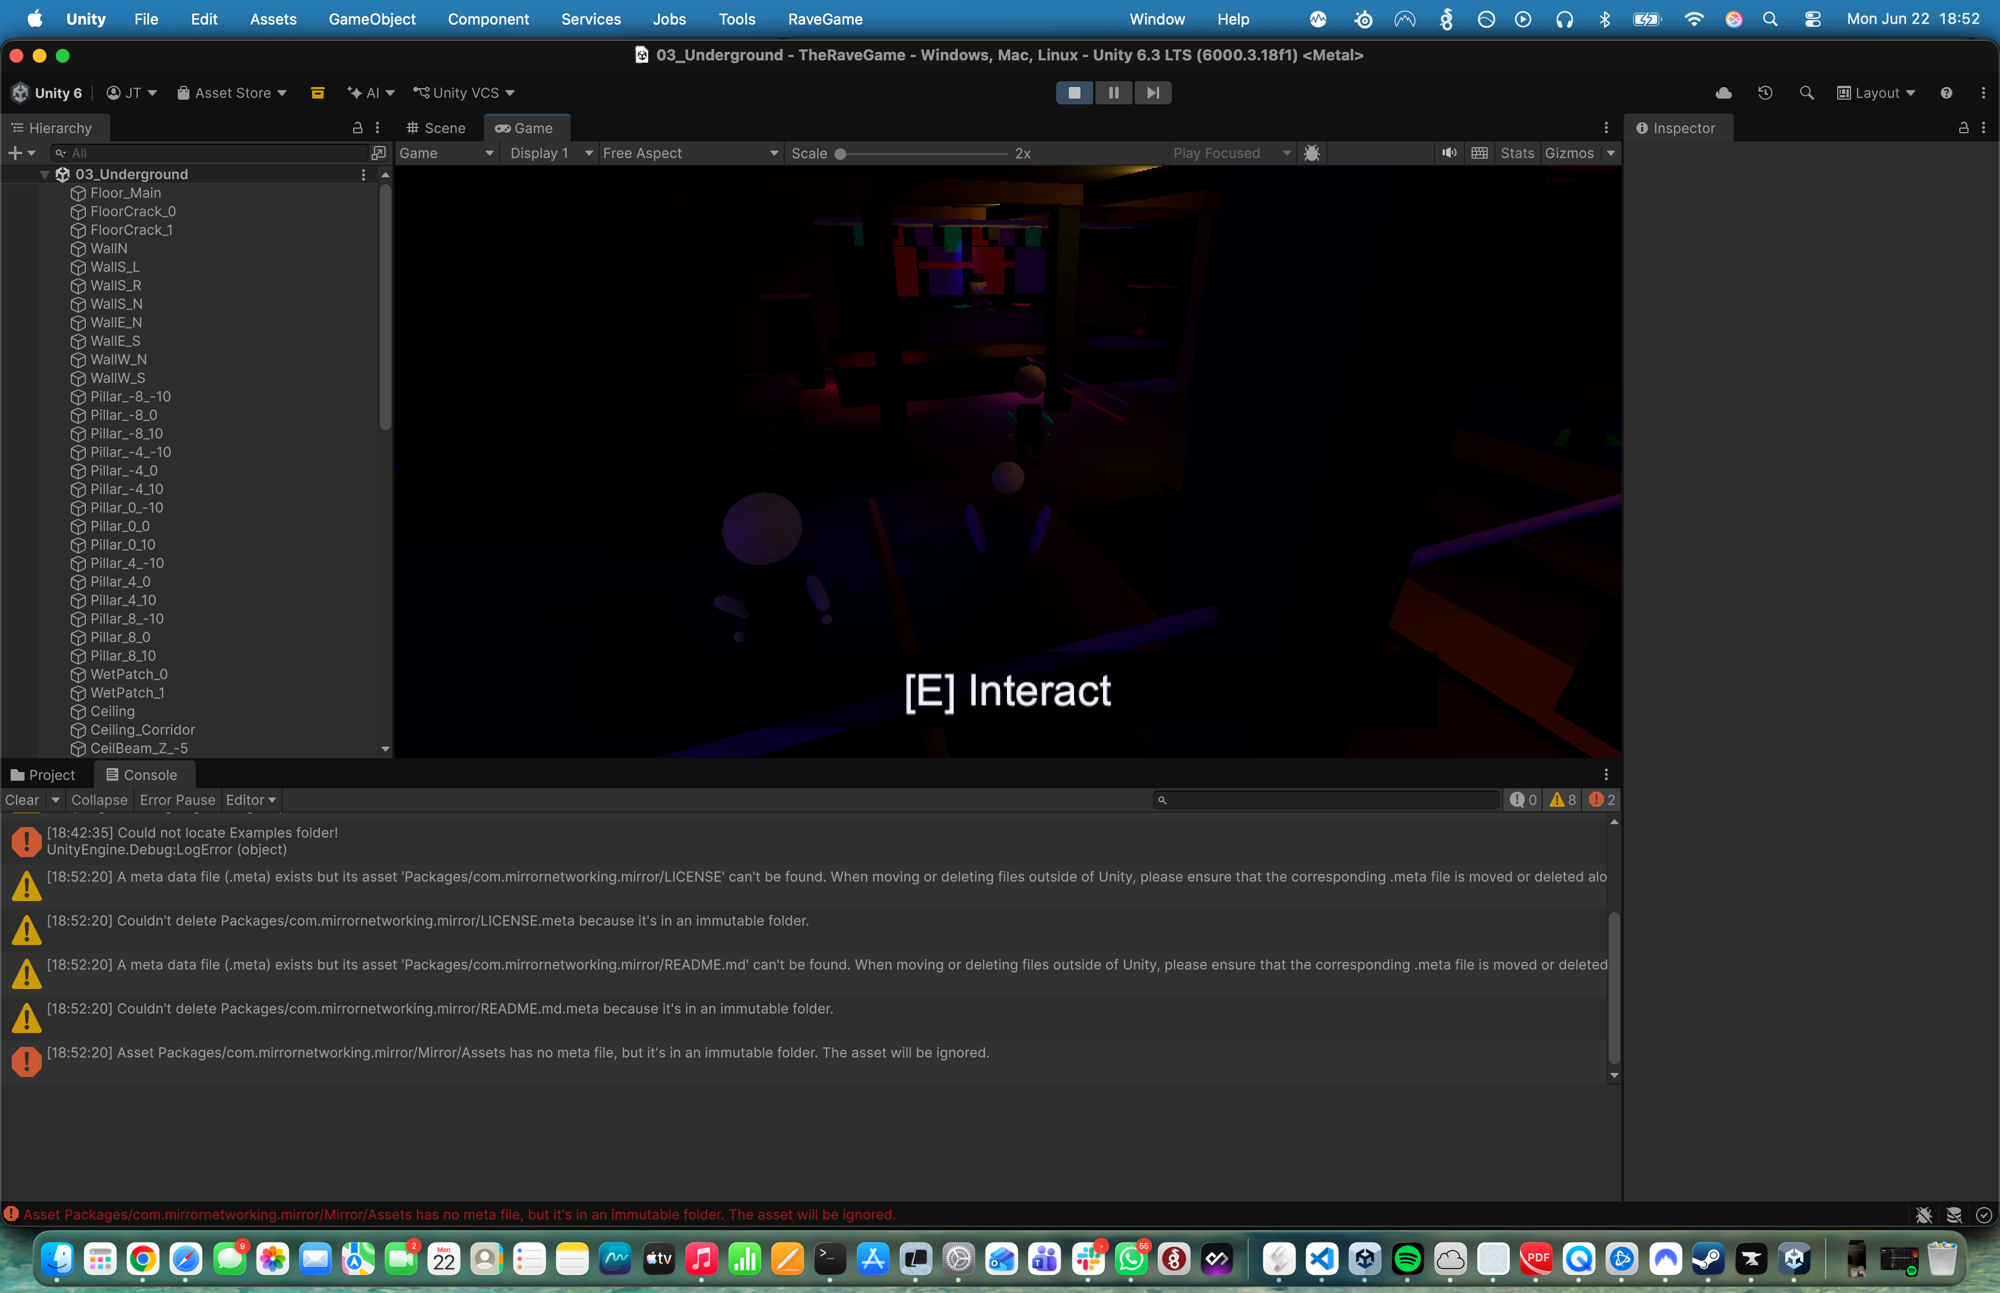Open the Hierarchy panel options menu
Image resolution: width=2000 pixels, height=1293 pixels.
click(377, 128)
